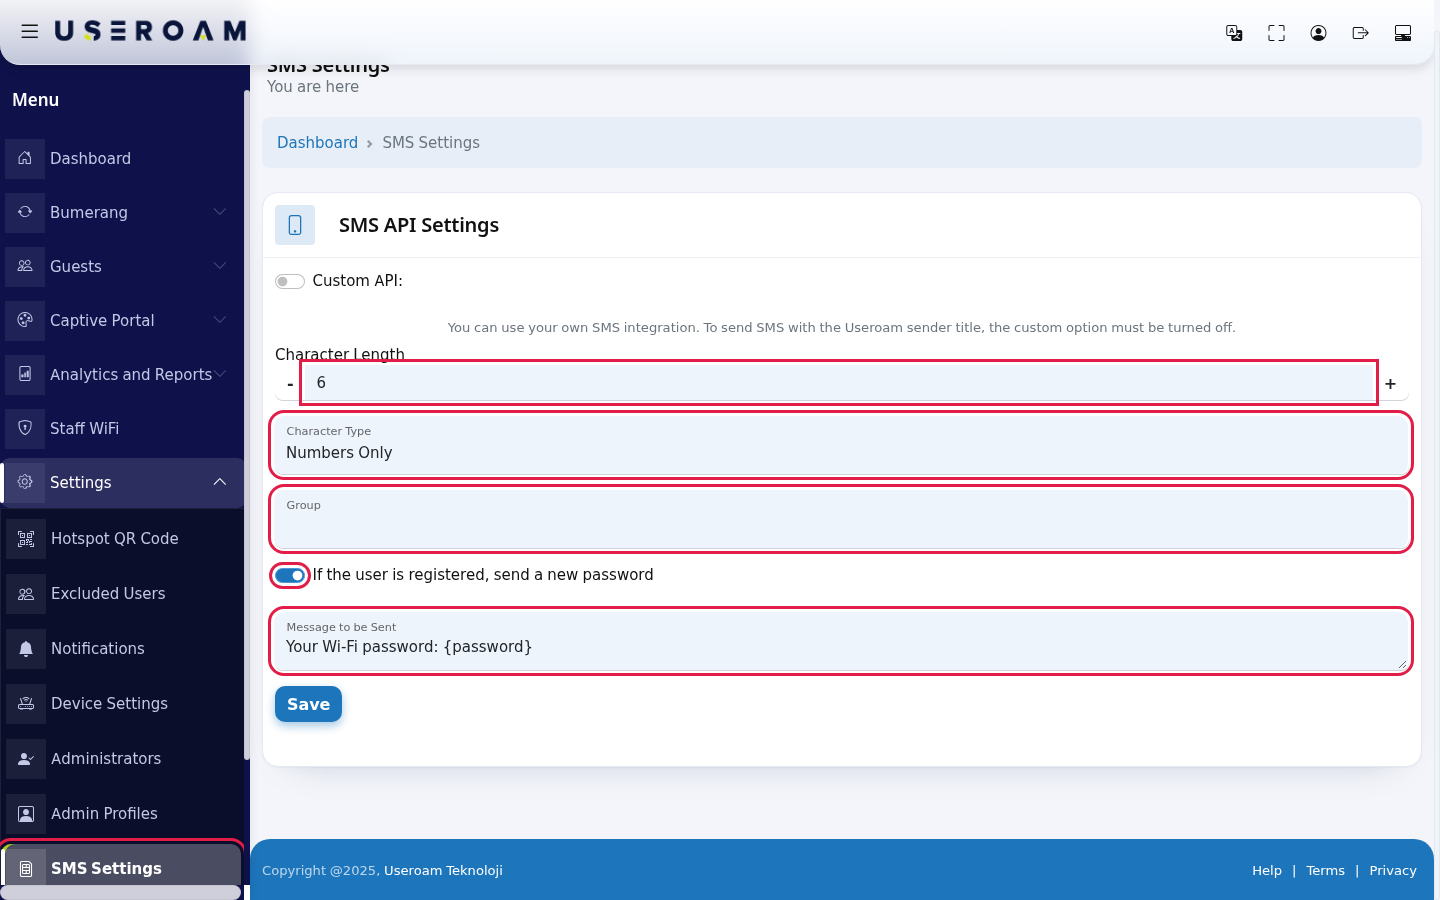This screenshot has width=1440, height=900.
Task: Toggle send new password for registered users
Action: point(290,575)
